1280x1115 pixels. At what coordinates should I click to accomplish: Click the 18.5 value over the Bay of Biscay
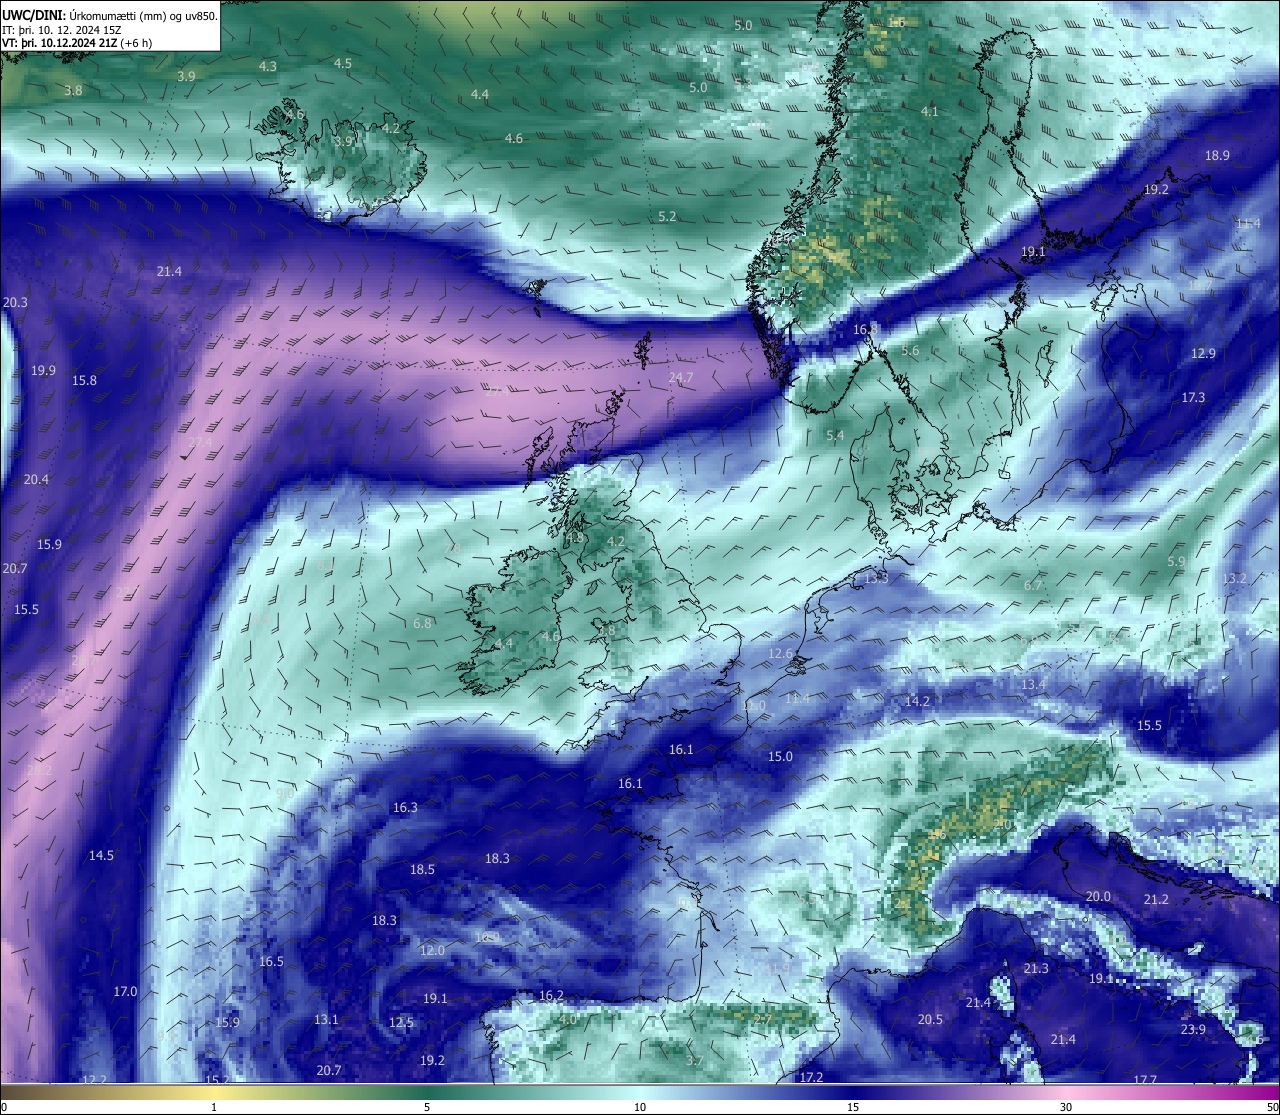[x=422, y=870]
